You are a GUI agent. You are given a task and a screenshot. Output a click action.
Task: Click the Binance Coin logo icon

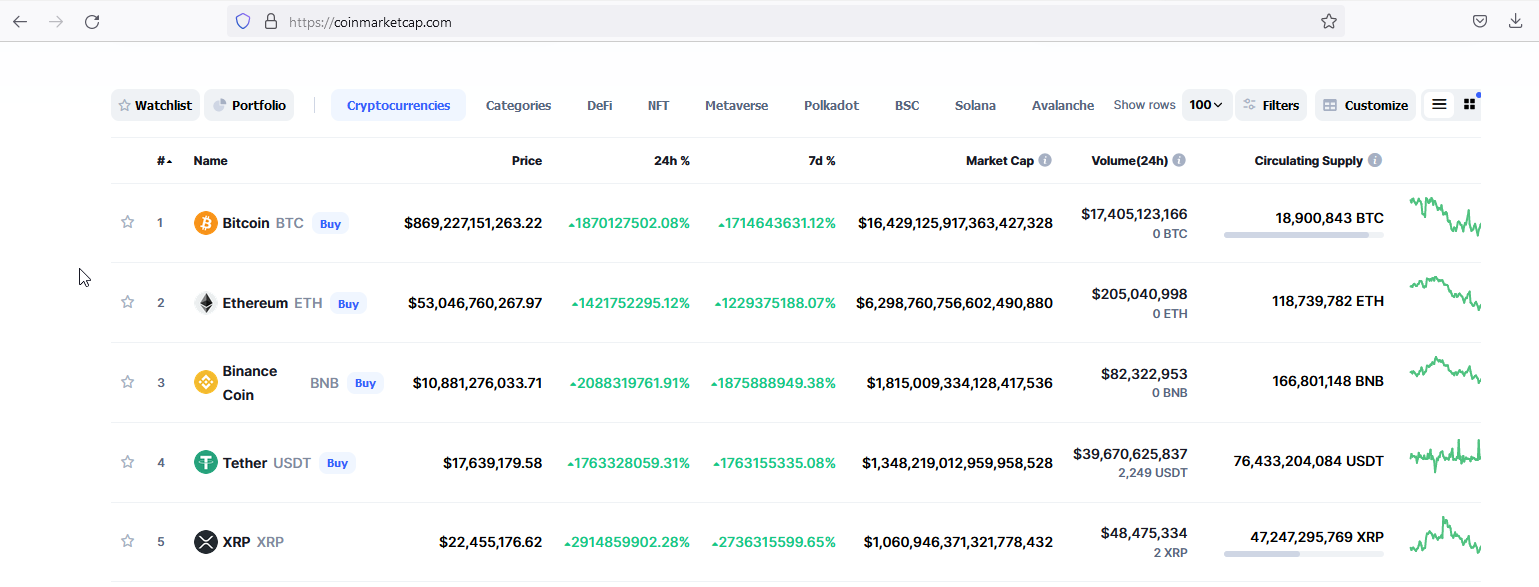click(205, 383)
